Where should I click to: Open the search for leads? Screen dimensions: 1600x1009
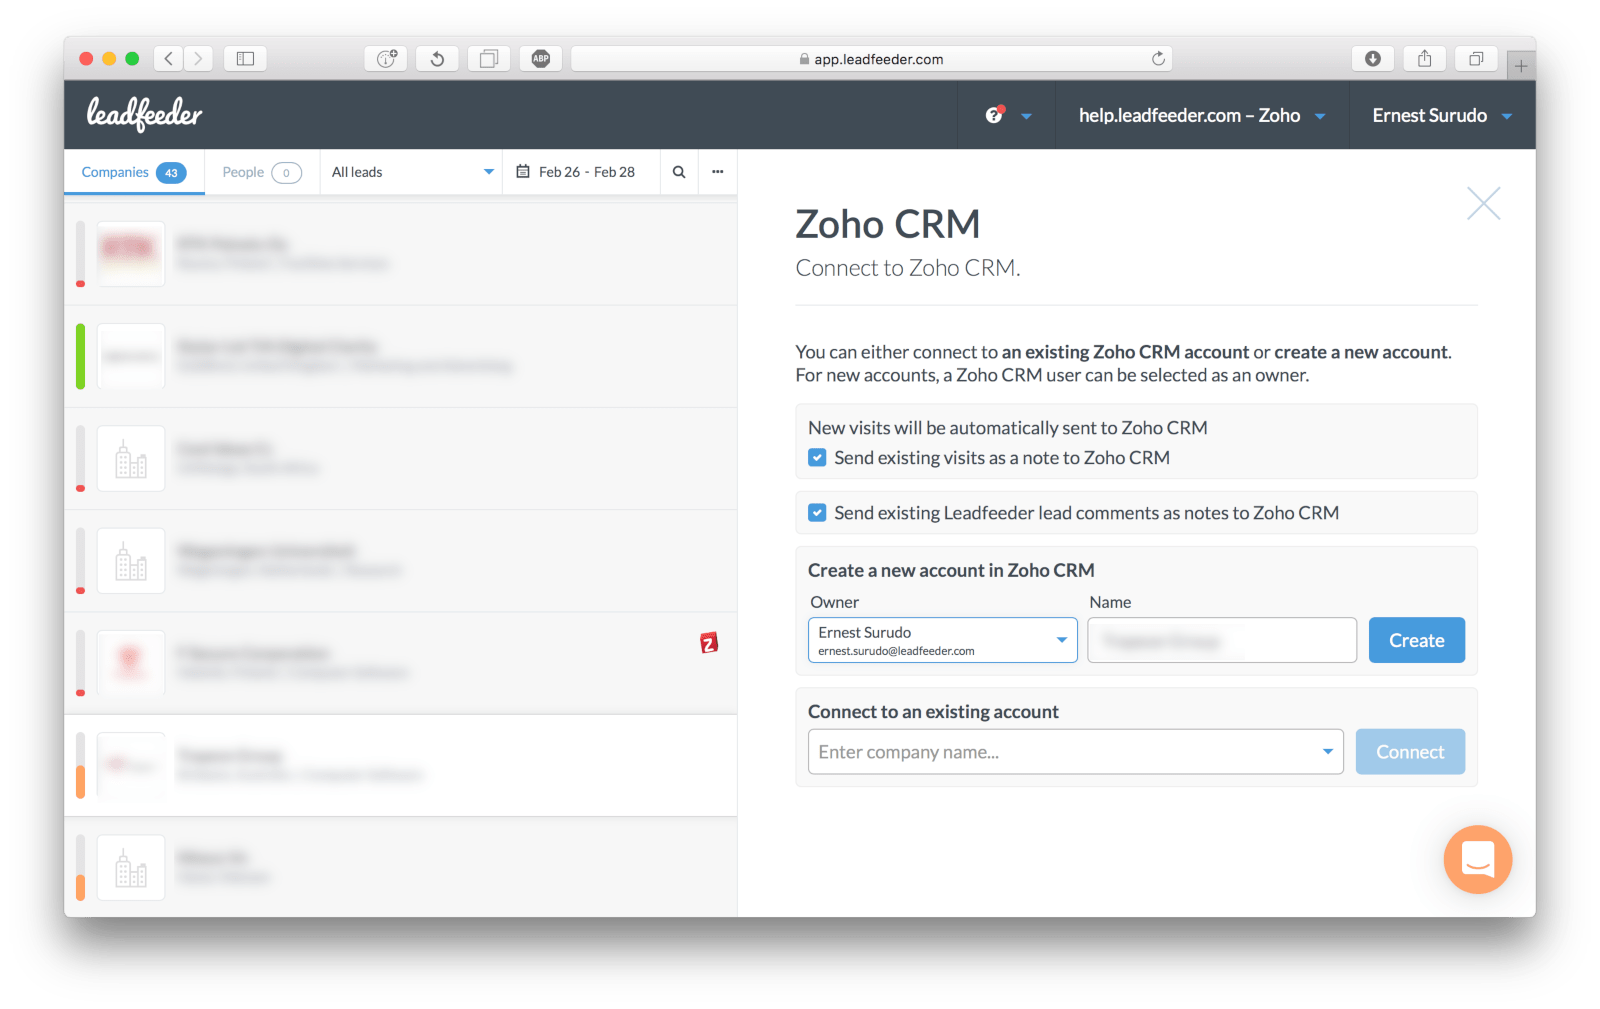[678, 171]
